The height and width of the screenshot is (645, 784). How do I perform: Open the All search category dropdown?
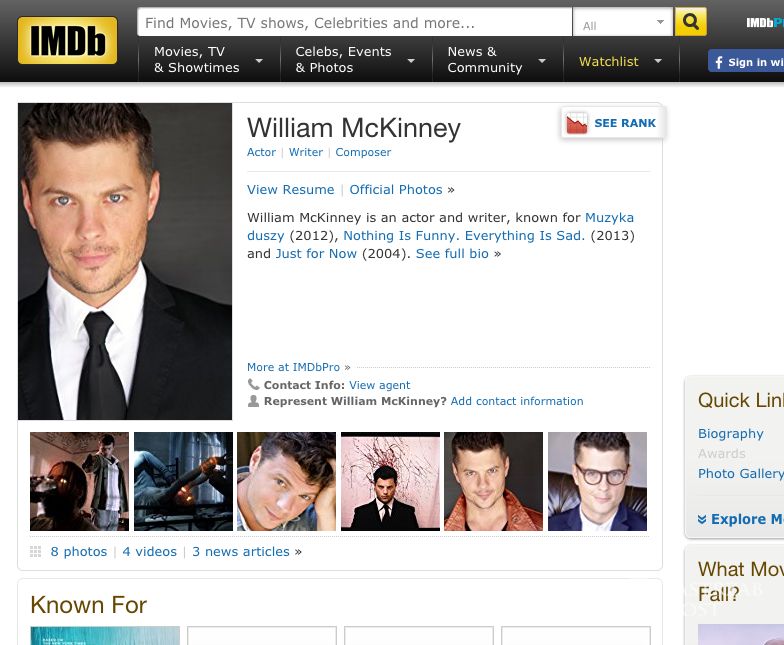[623, 23]
